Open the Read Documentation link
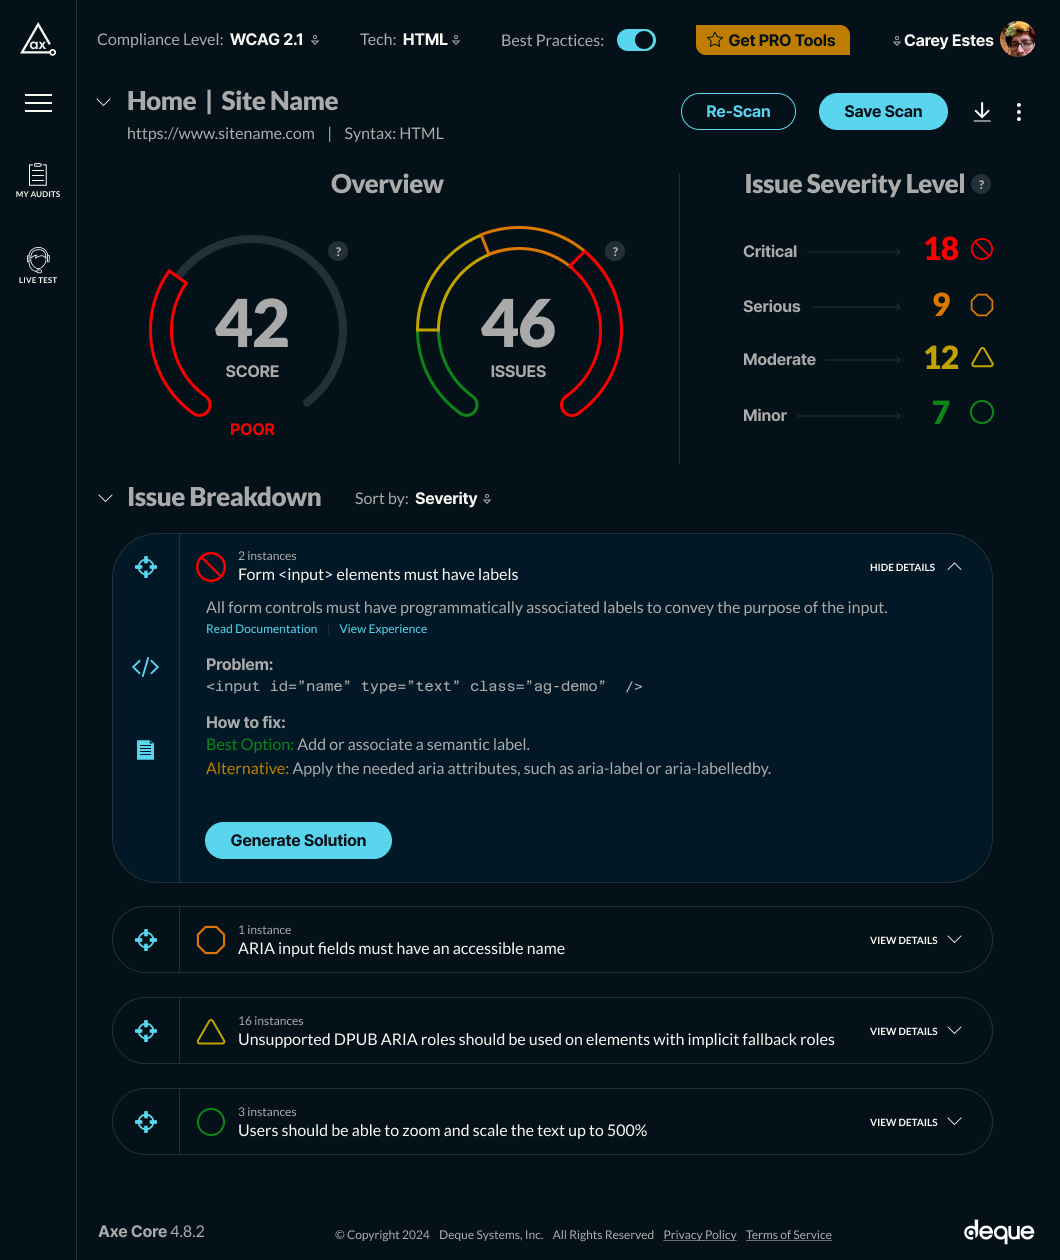Viewport: 1060px width, 1260px height. (261, 629)
